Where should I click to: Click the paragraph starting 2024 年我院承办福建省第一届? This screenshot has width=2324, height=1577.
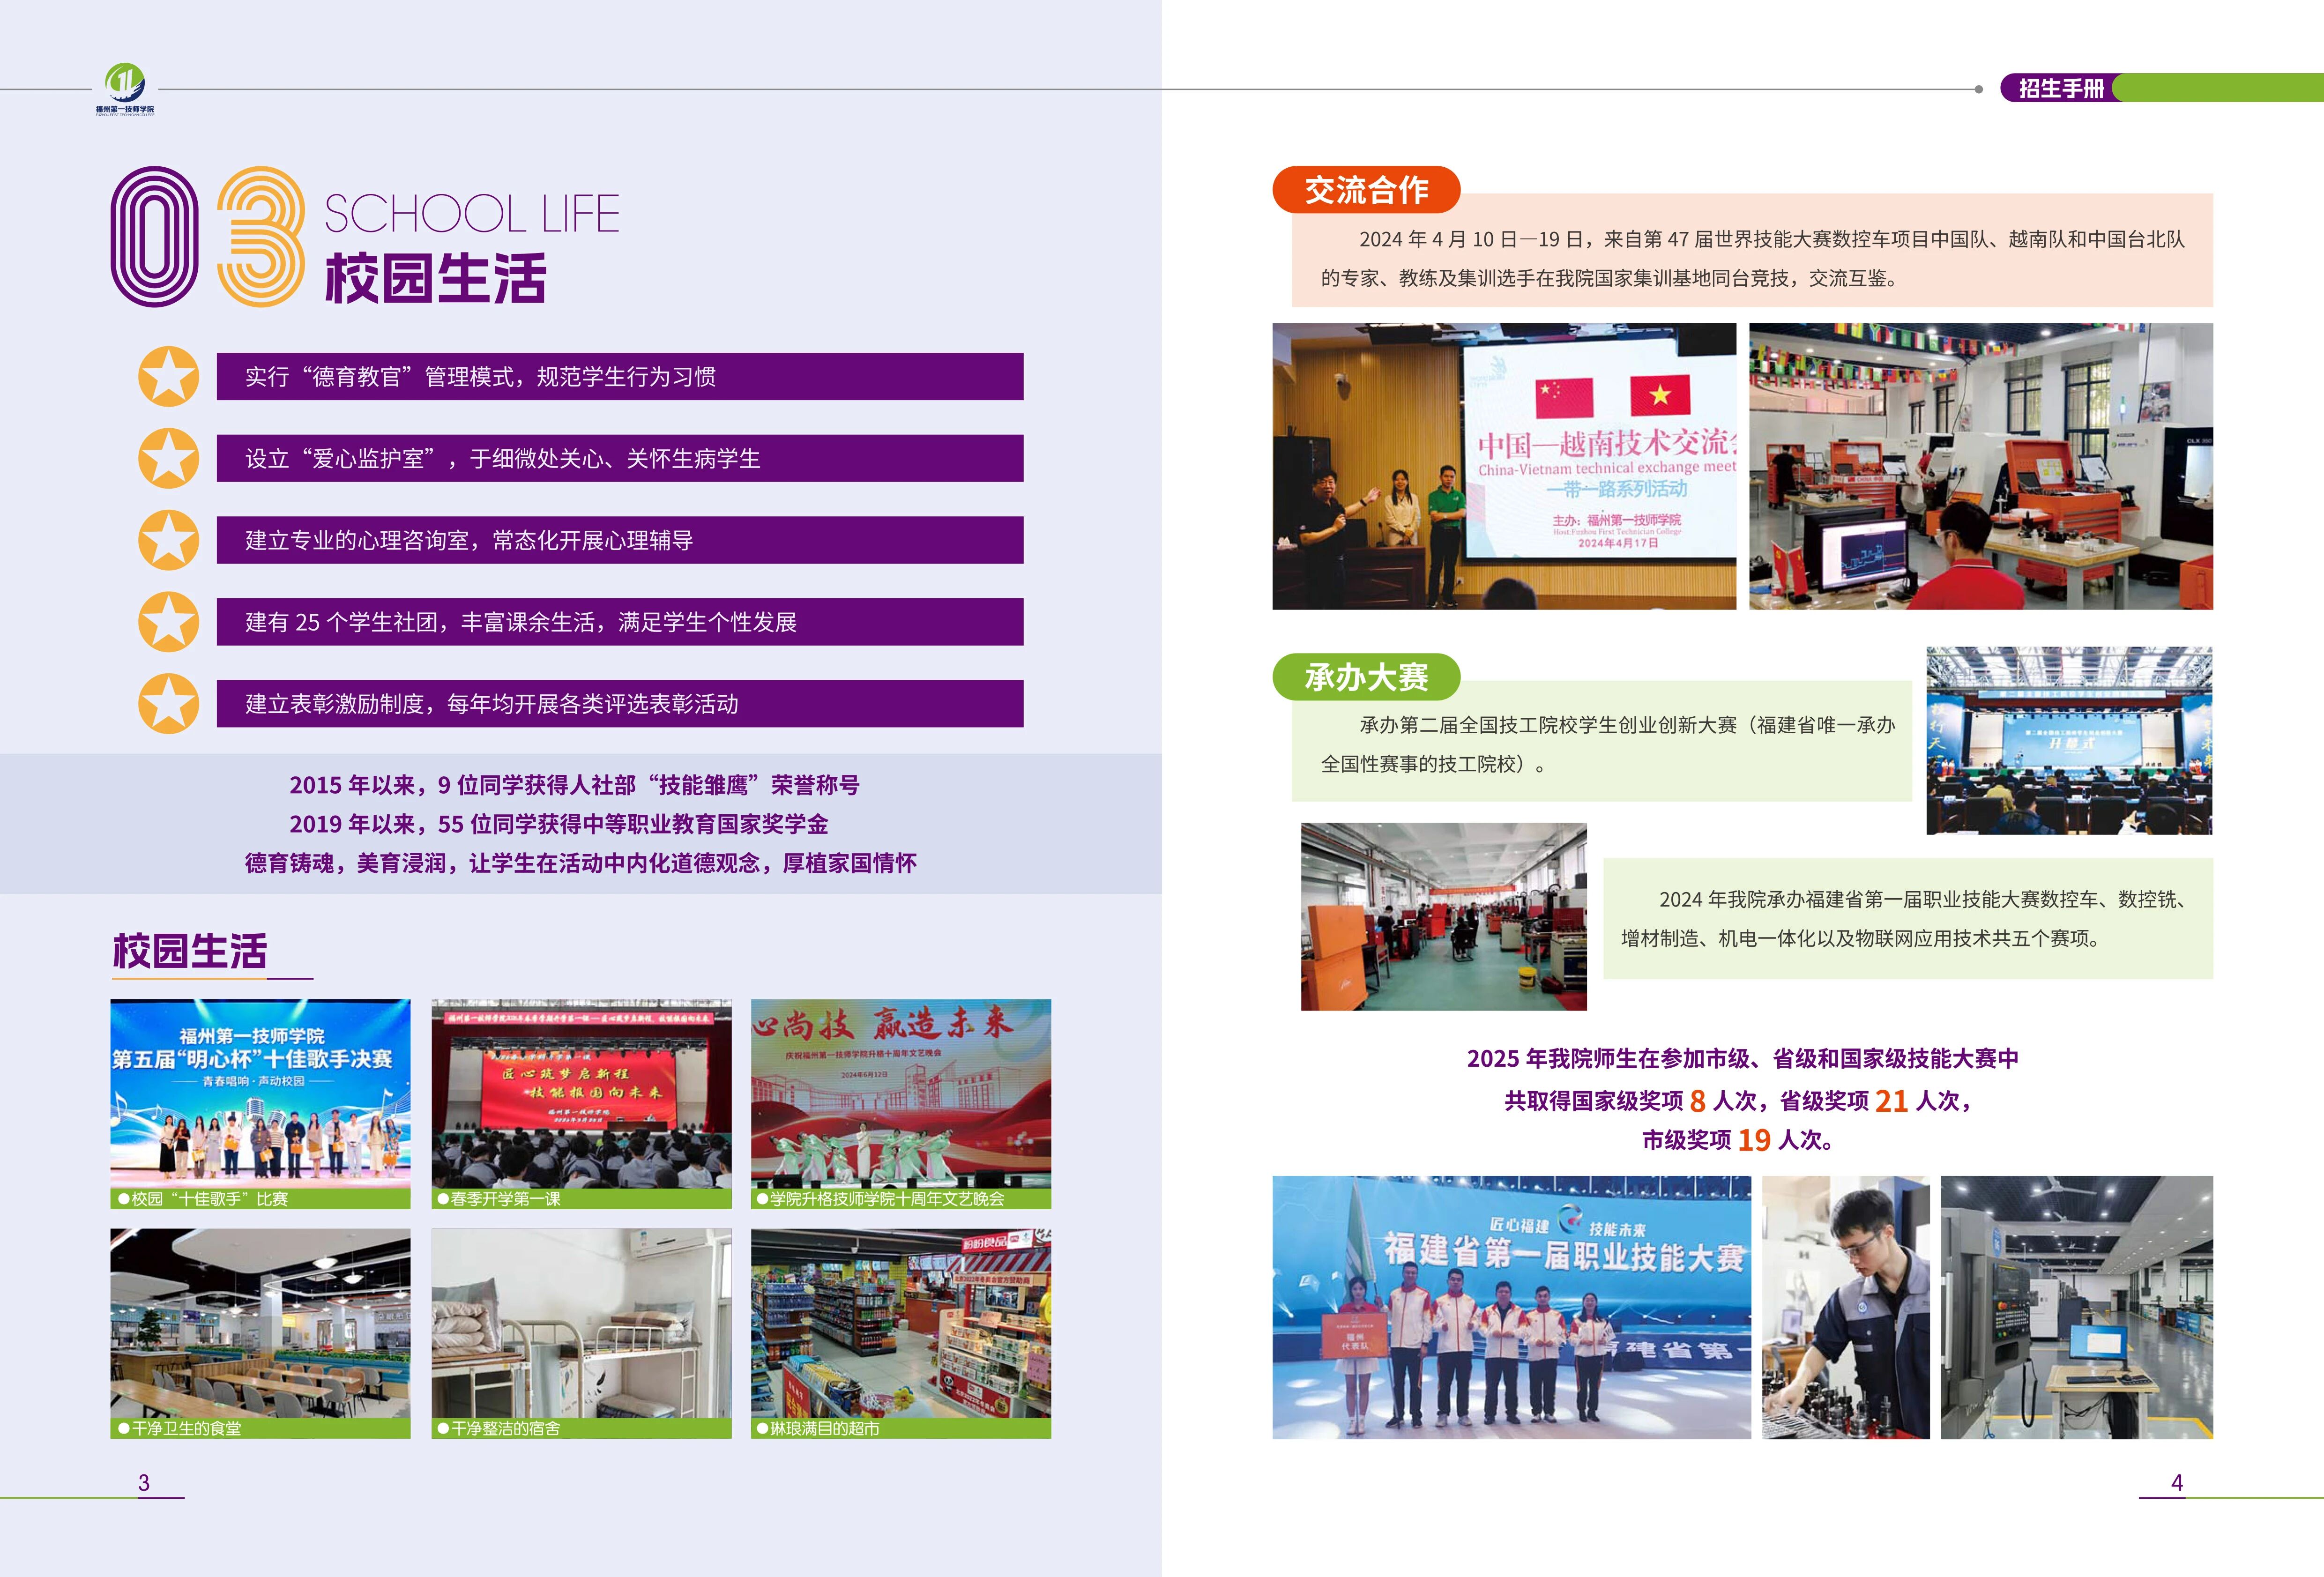tap(1905, 919)
